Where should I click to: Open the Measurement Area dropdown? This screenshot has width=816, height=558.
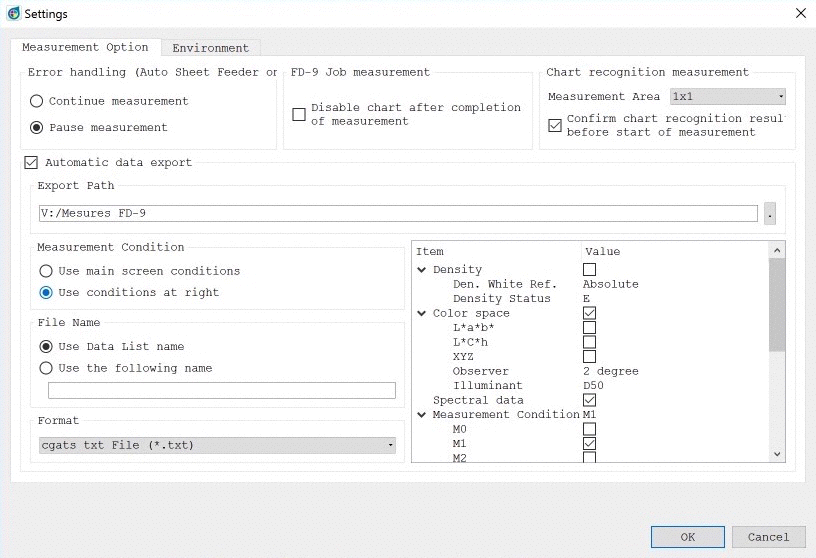pyautogui.click(x=727, y=97)
